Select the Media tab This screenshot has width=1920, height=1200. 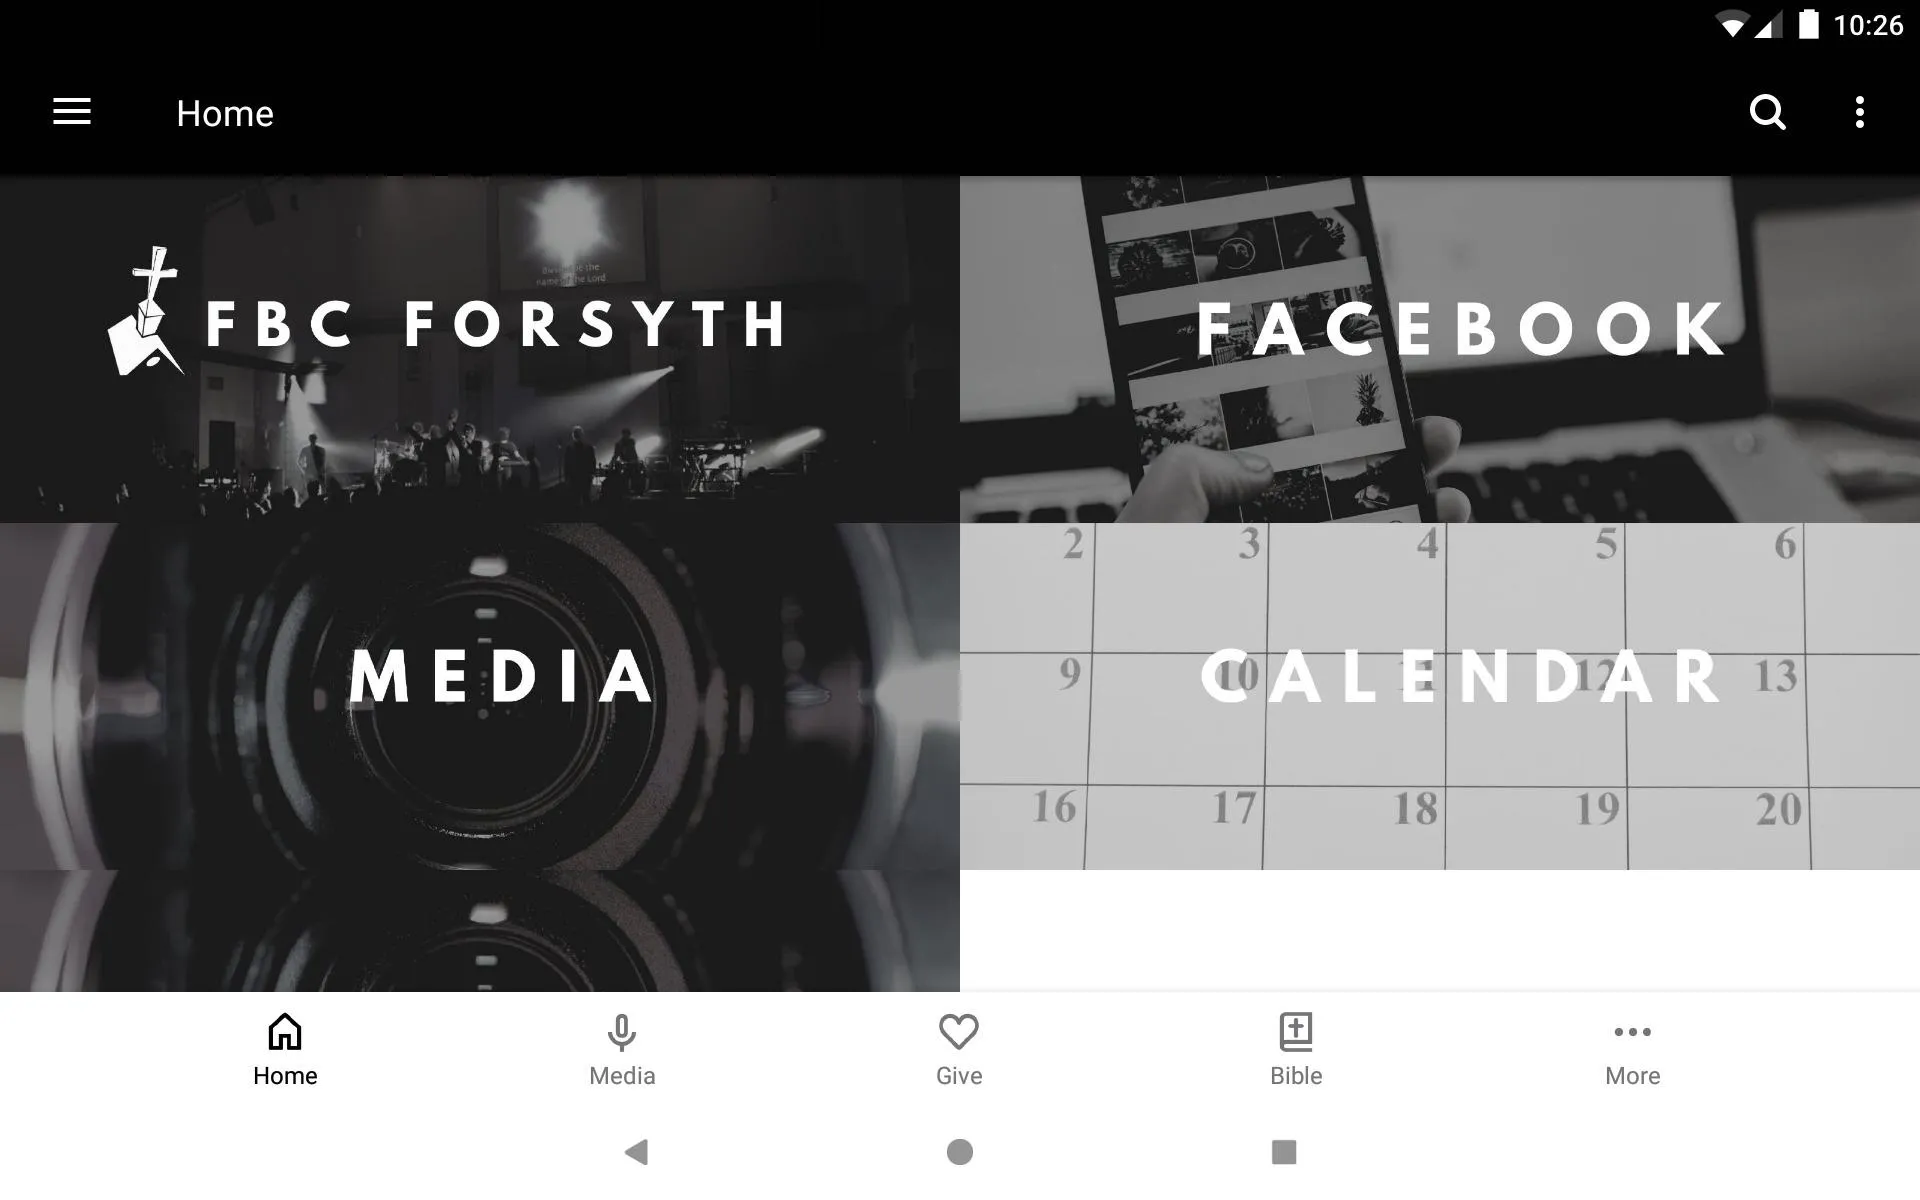[621, 1049]
